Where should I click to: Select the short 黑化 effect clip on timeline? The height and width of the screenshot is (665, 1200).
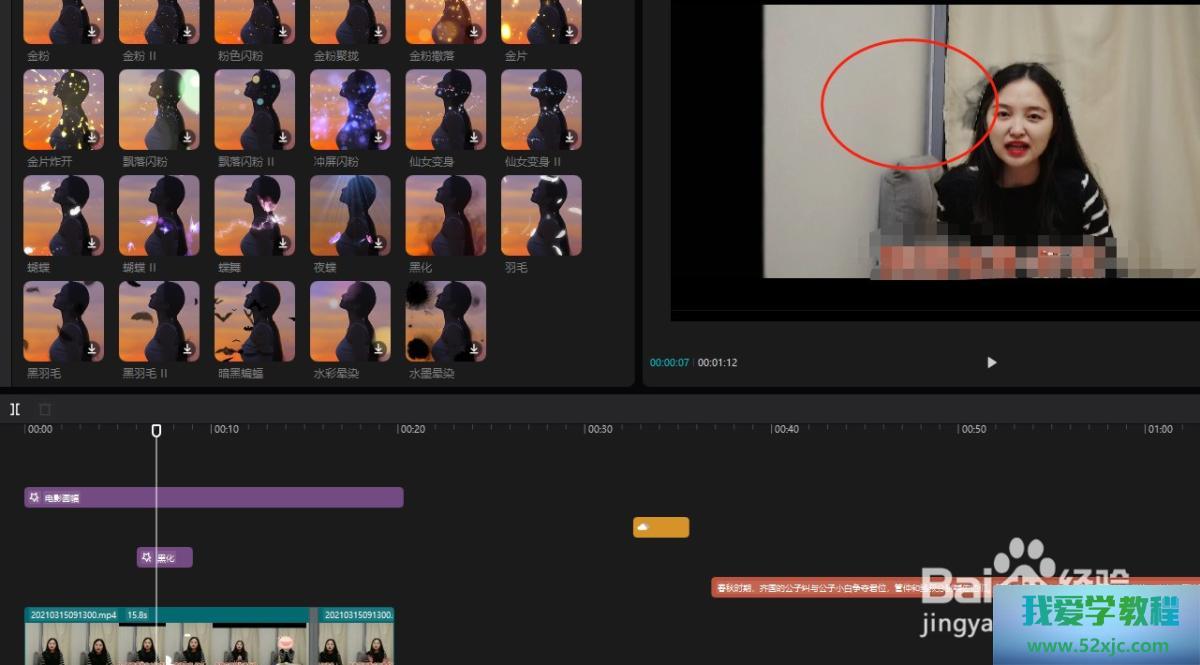[164, 558]
